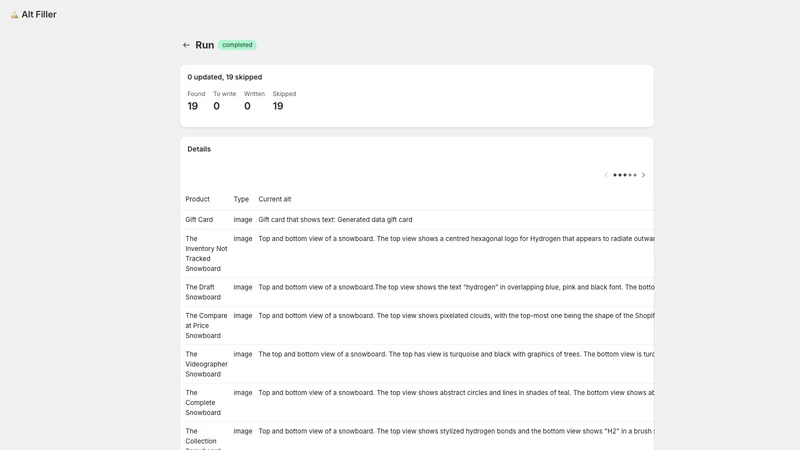Screen dimensions: 800x450
Task: Click alt text mentioning centred hexagonal logo
Action: click(456, 239)
